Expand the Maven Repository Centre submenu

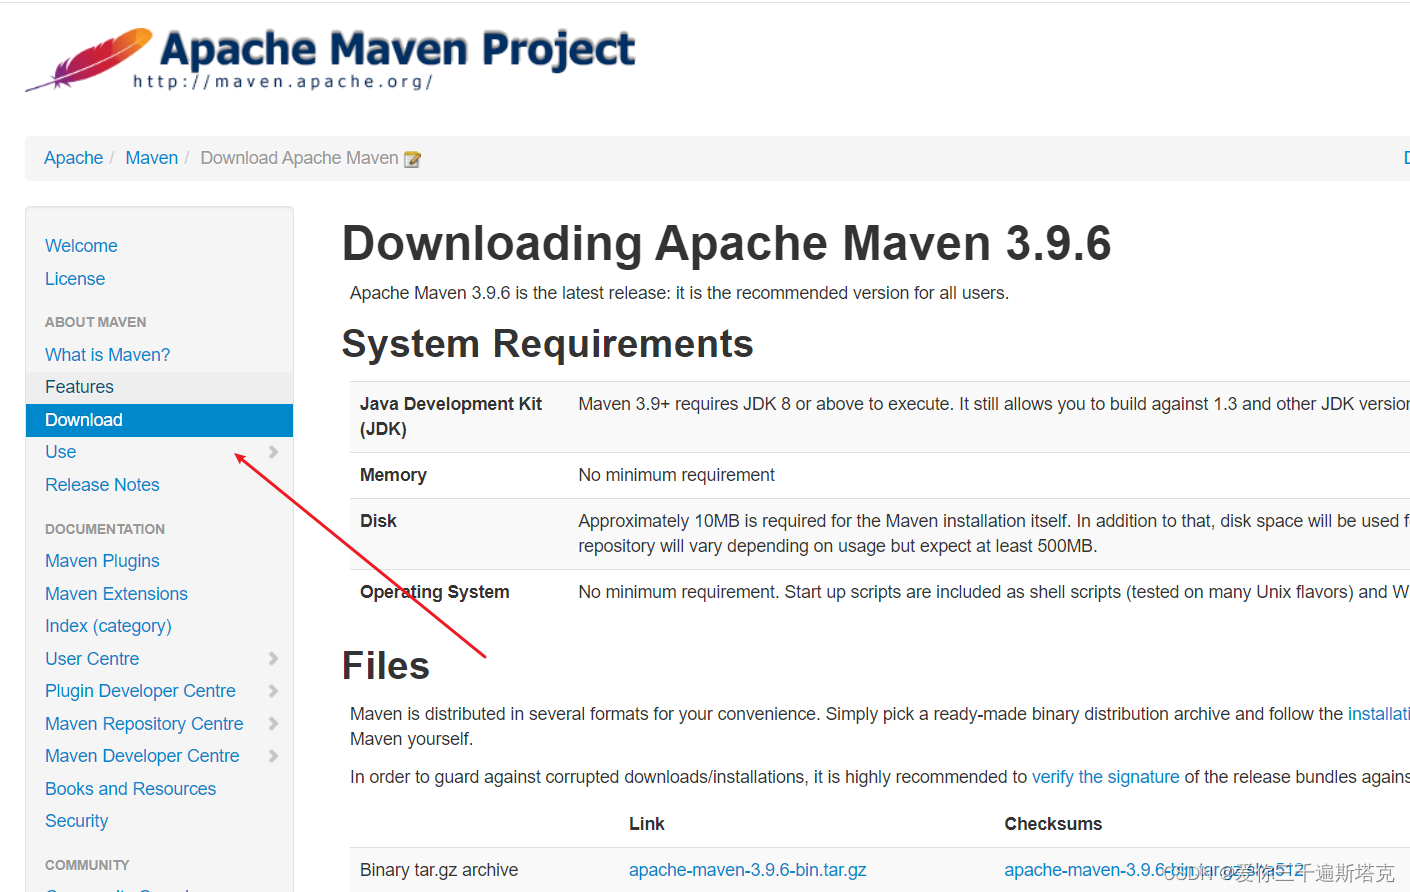point(272,723)
